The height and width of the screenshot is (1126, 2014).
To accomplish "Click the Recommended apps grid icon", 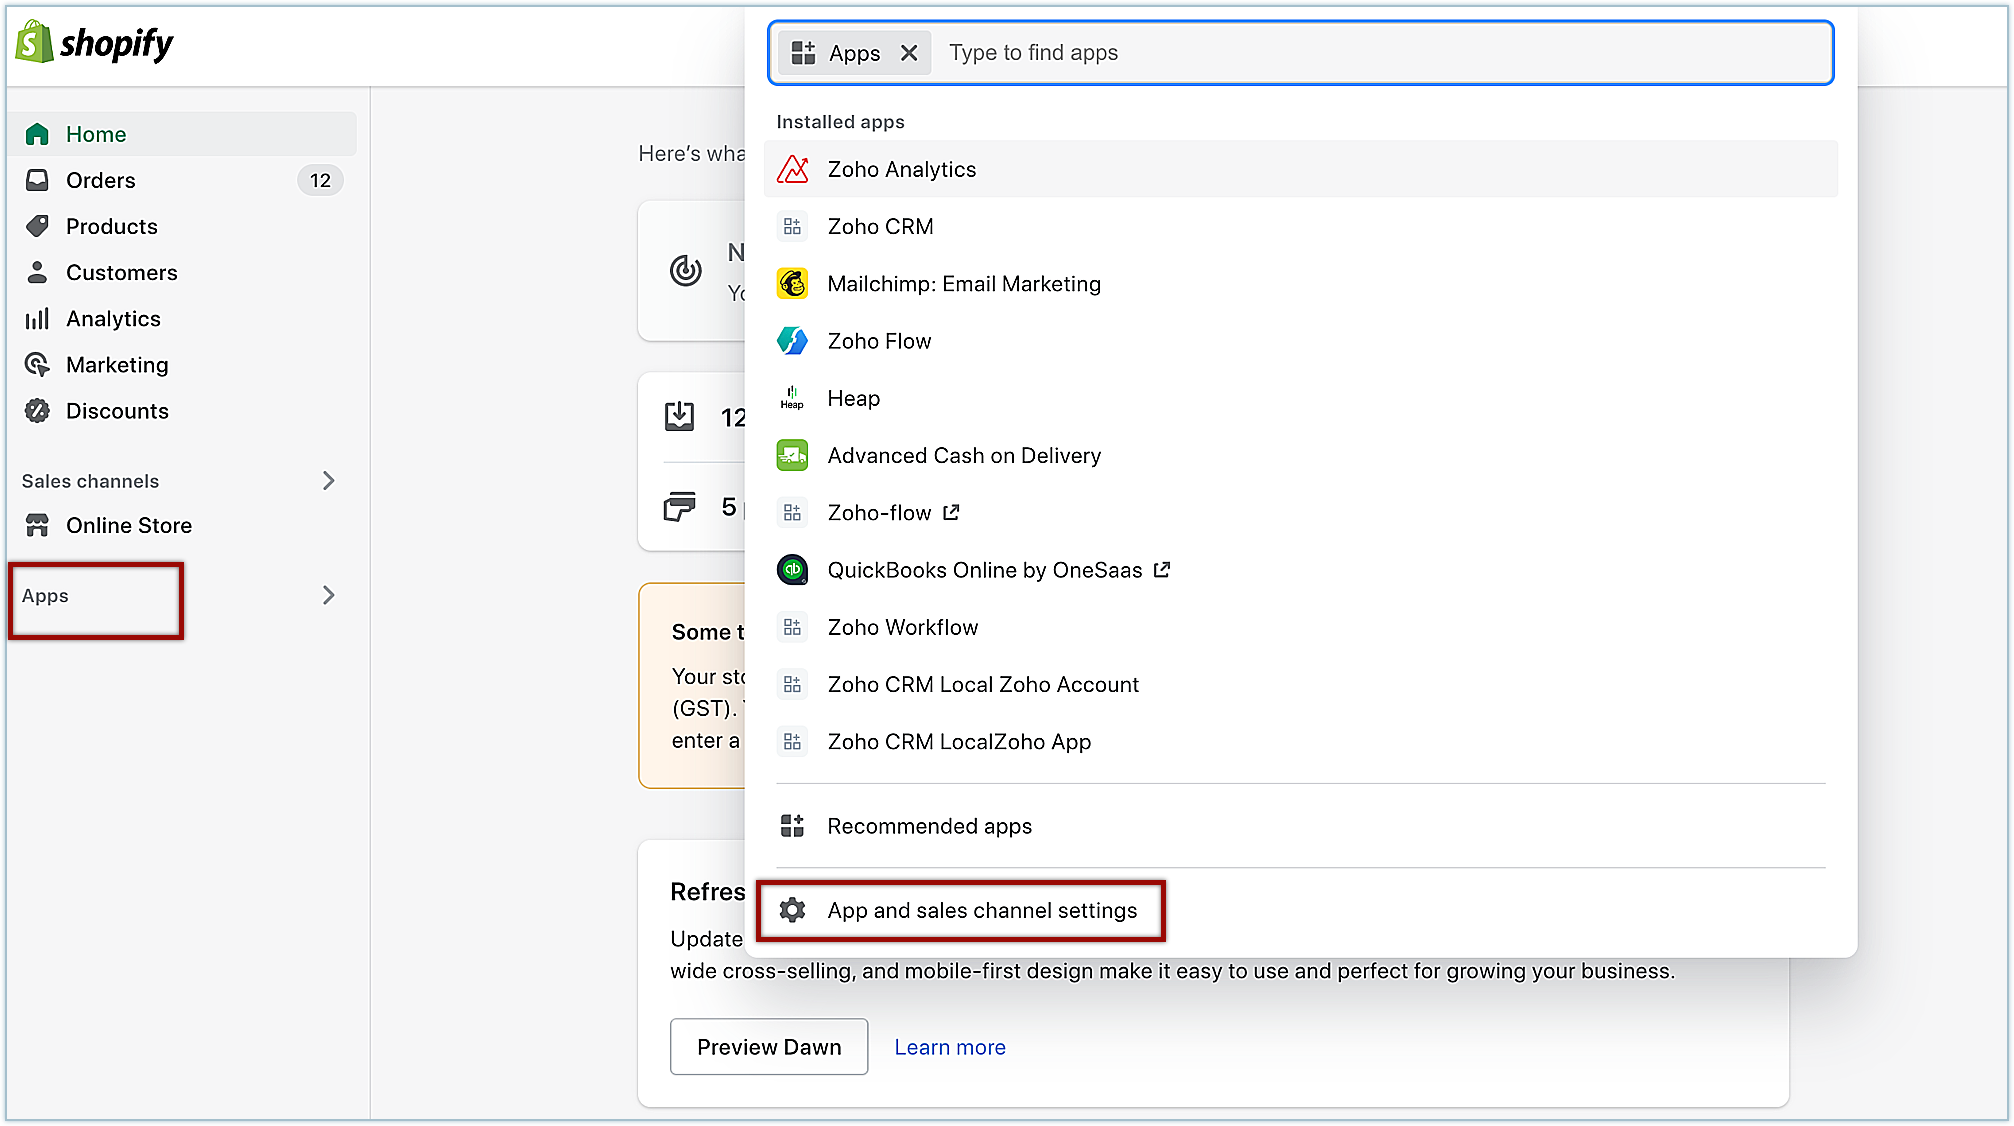I will pyautogui.click(x=793, y=826).
